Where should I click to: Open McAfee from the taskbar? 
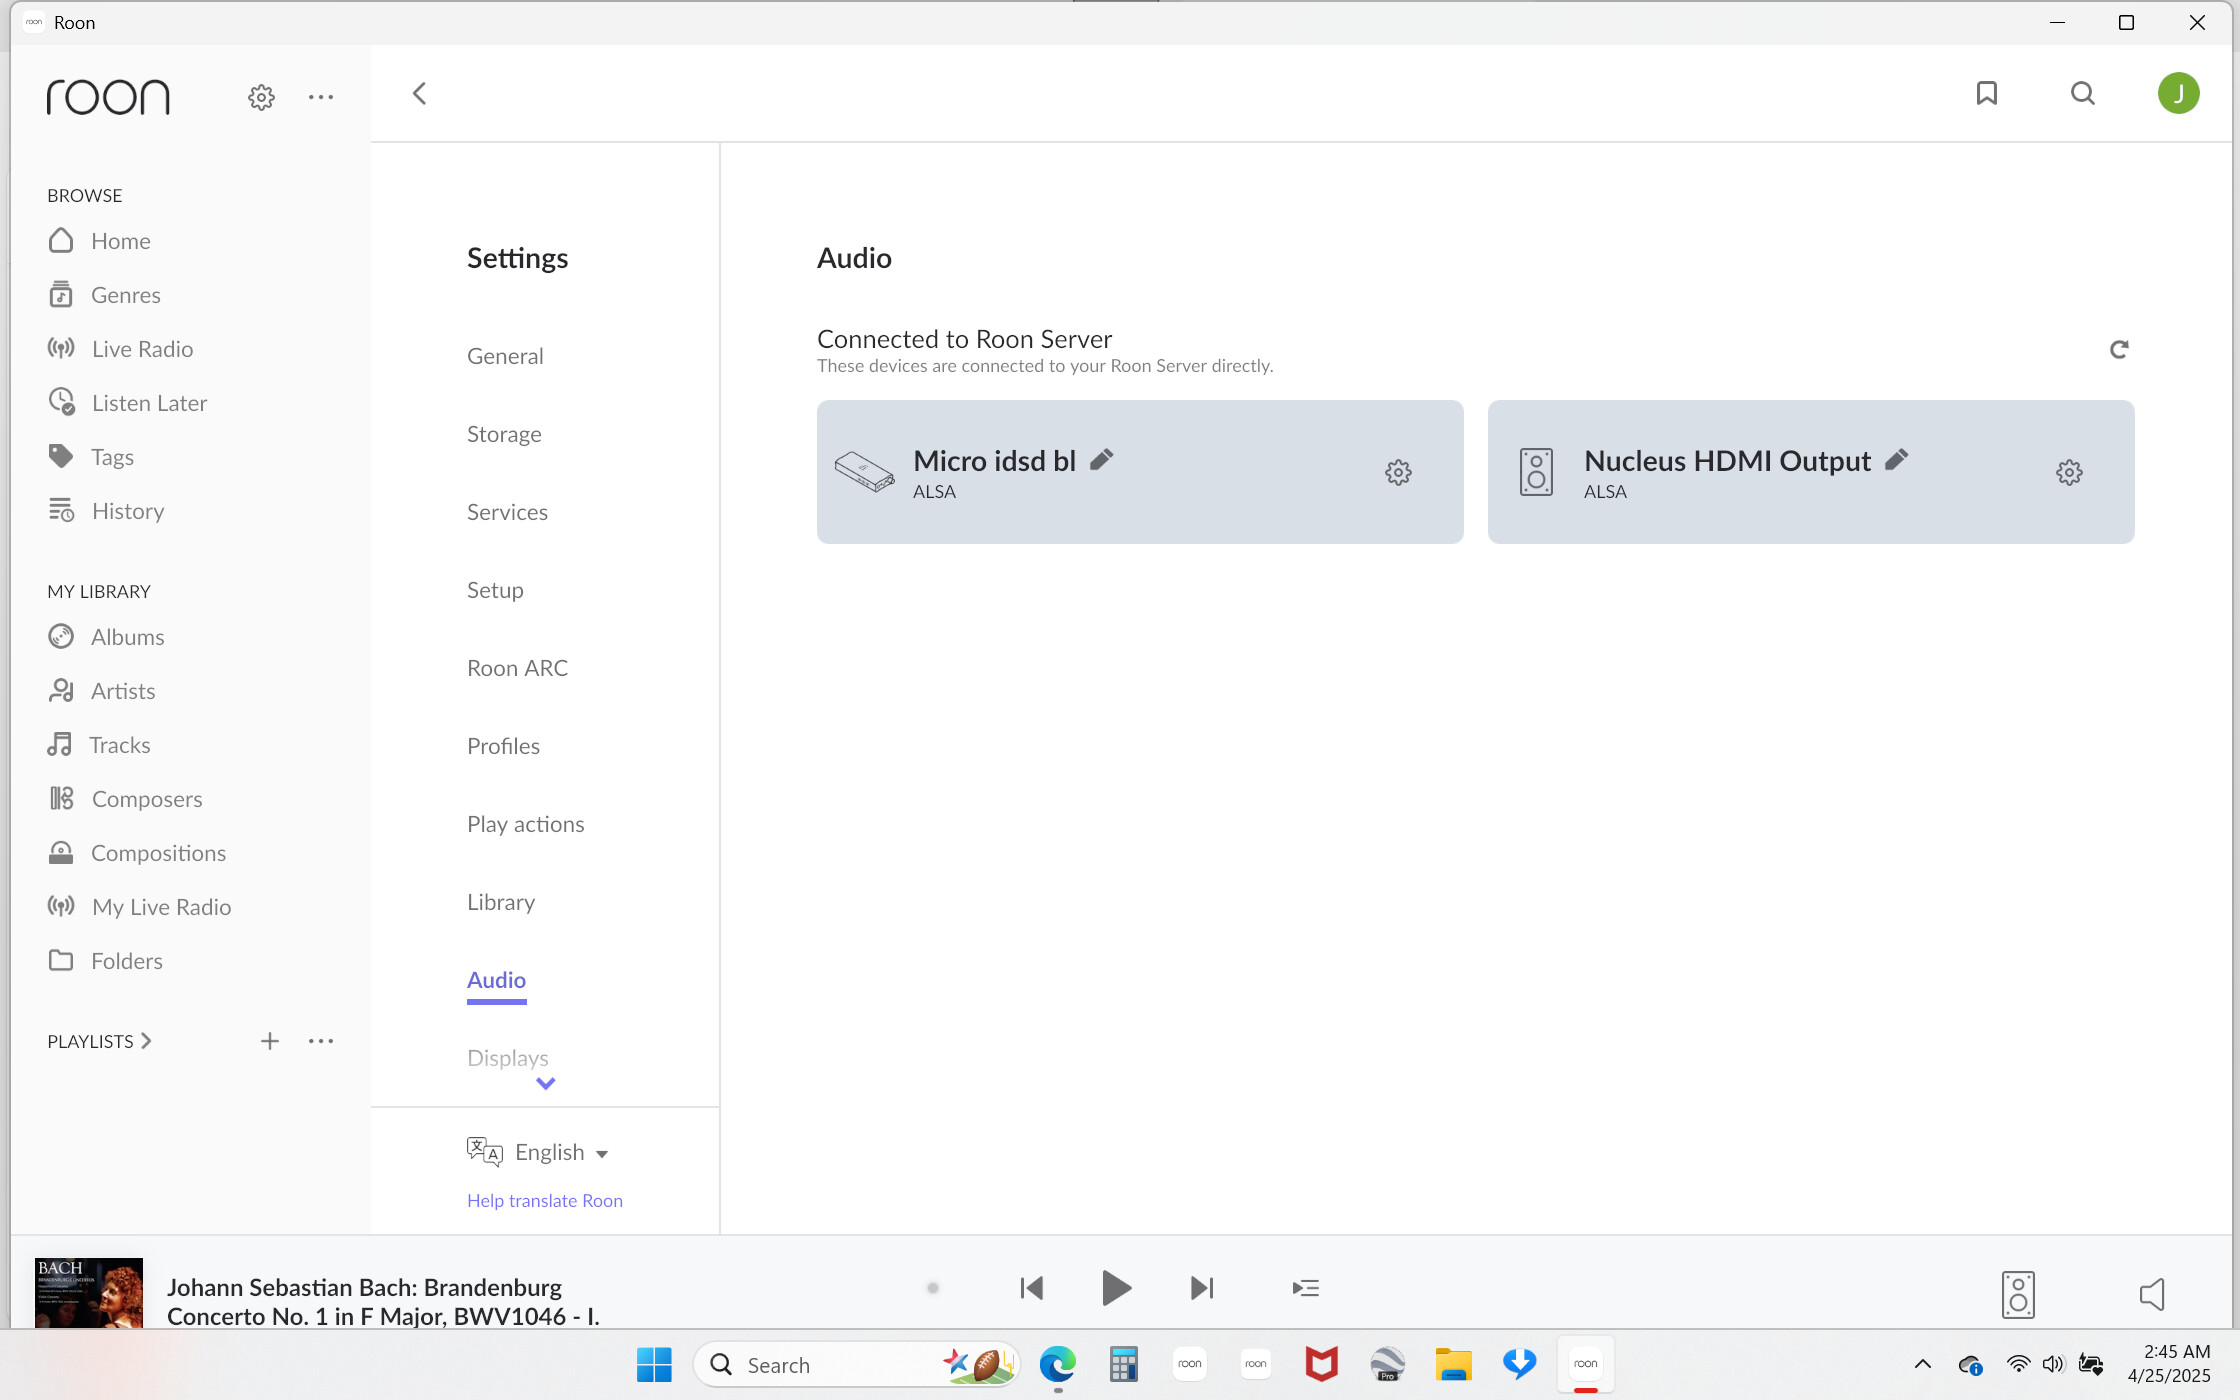tap(1321, 1364)
